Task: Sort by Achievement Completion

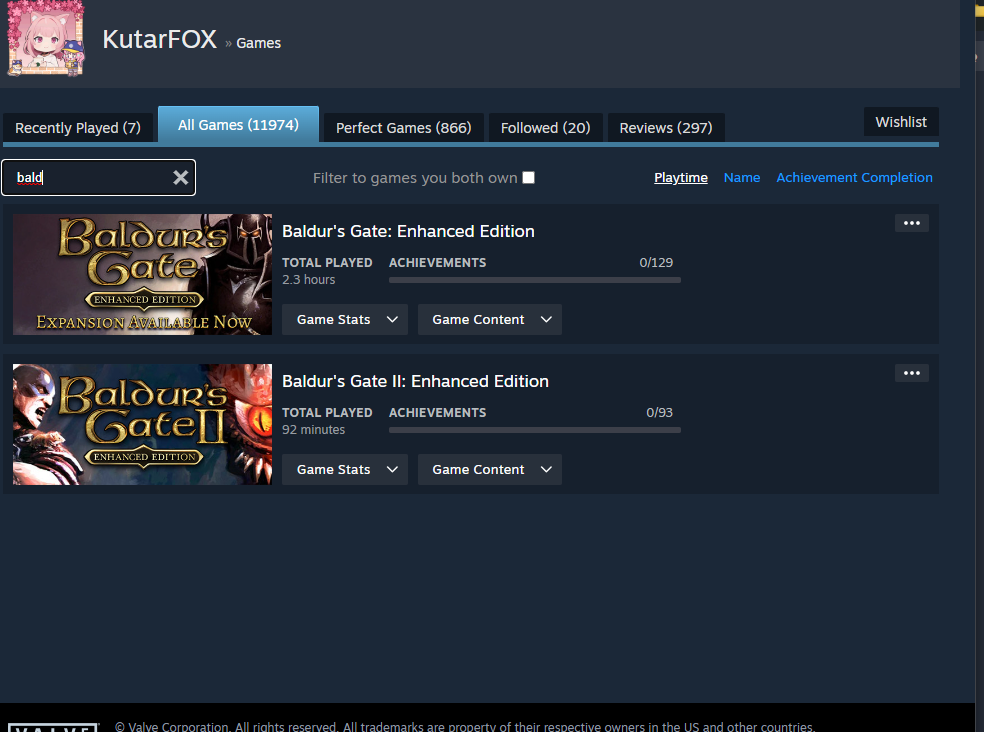Action: [x=854, y=178]
